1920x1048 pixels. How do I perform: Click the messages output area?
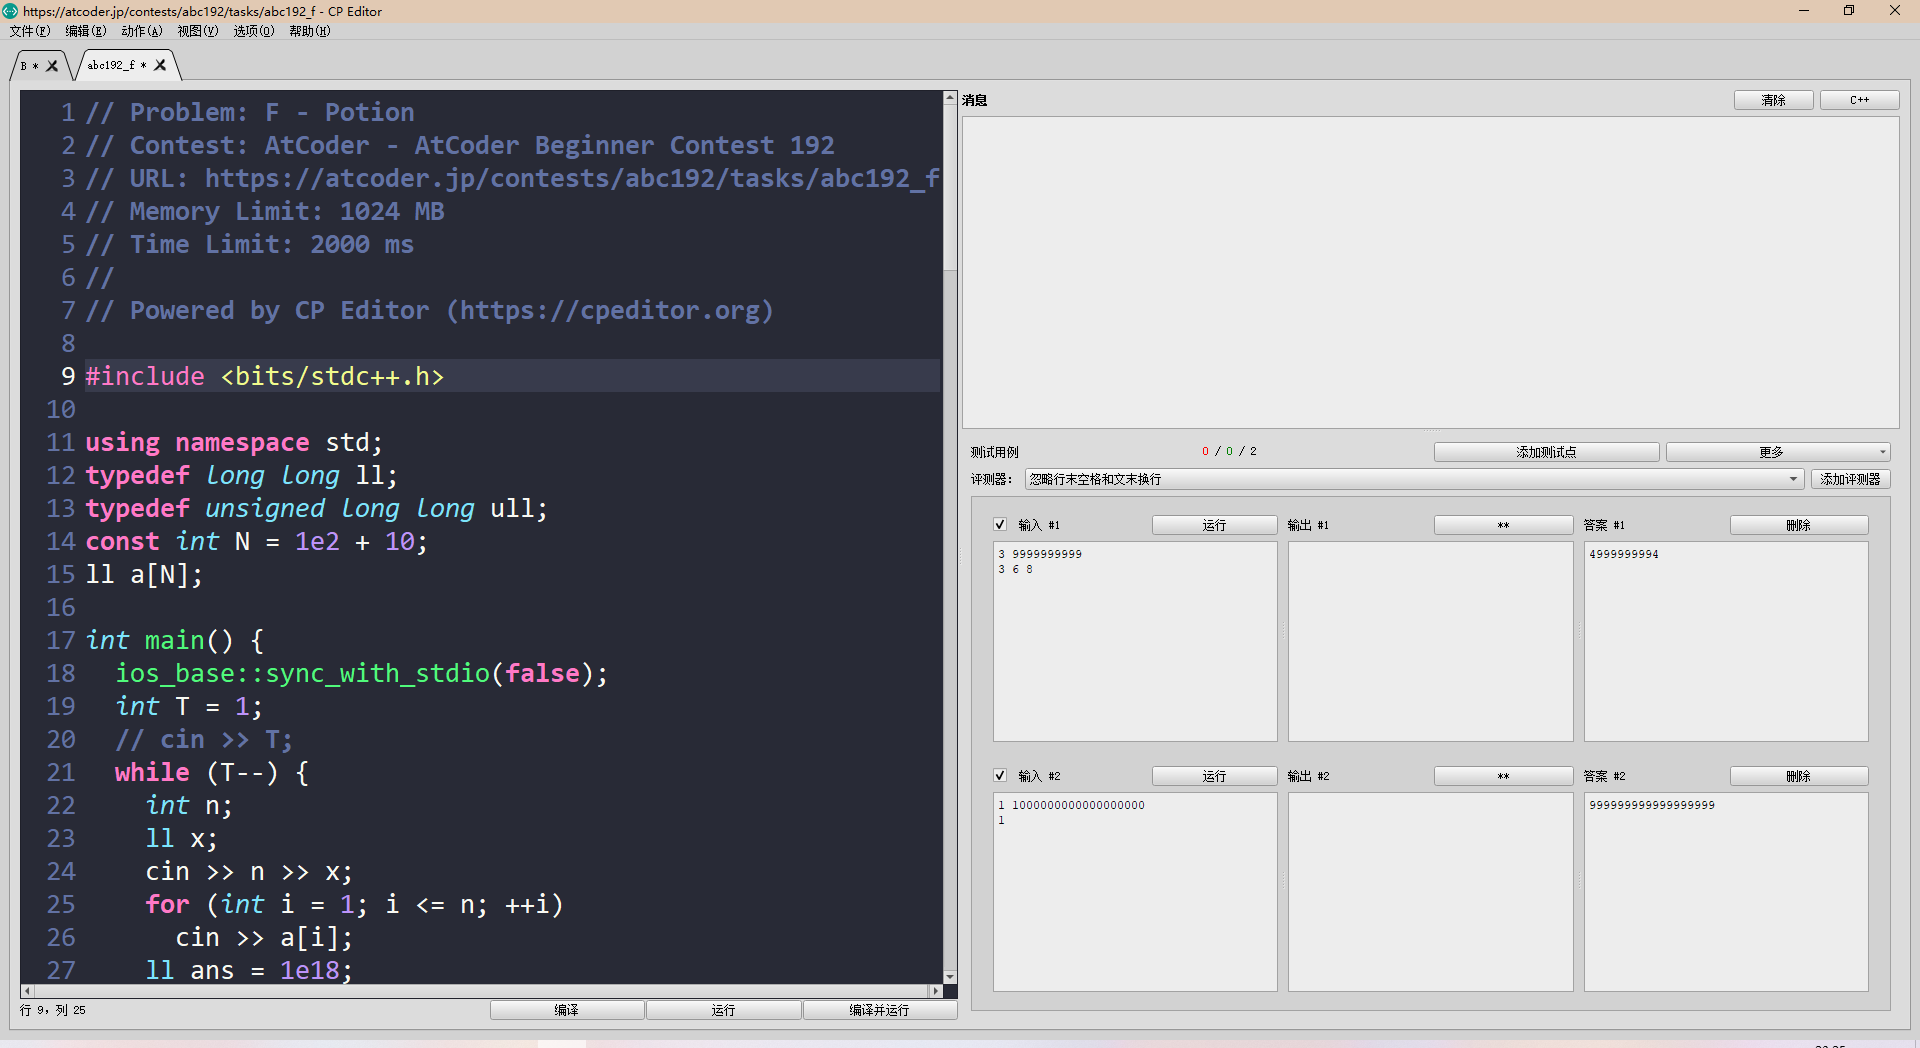pyautogui.click(x=1430, y=272)
